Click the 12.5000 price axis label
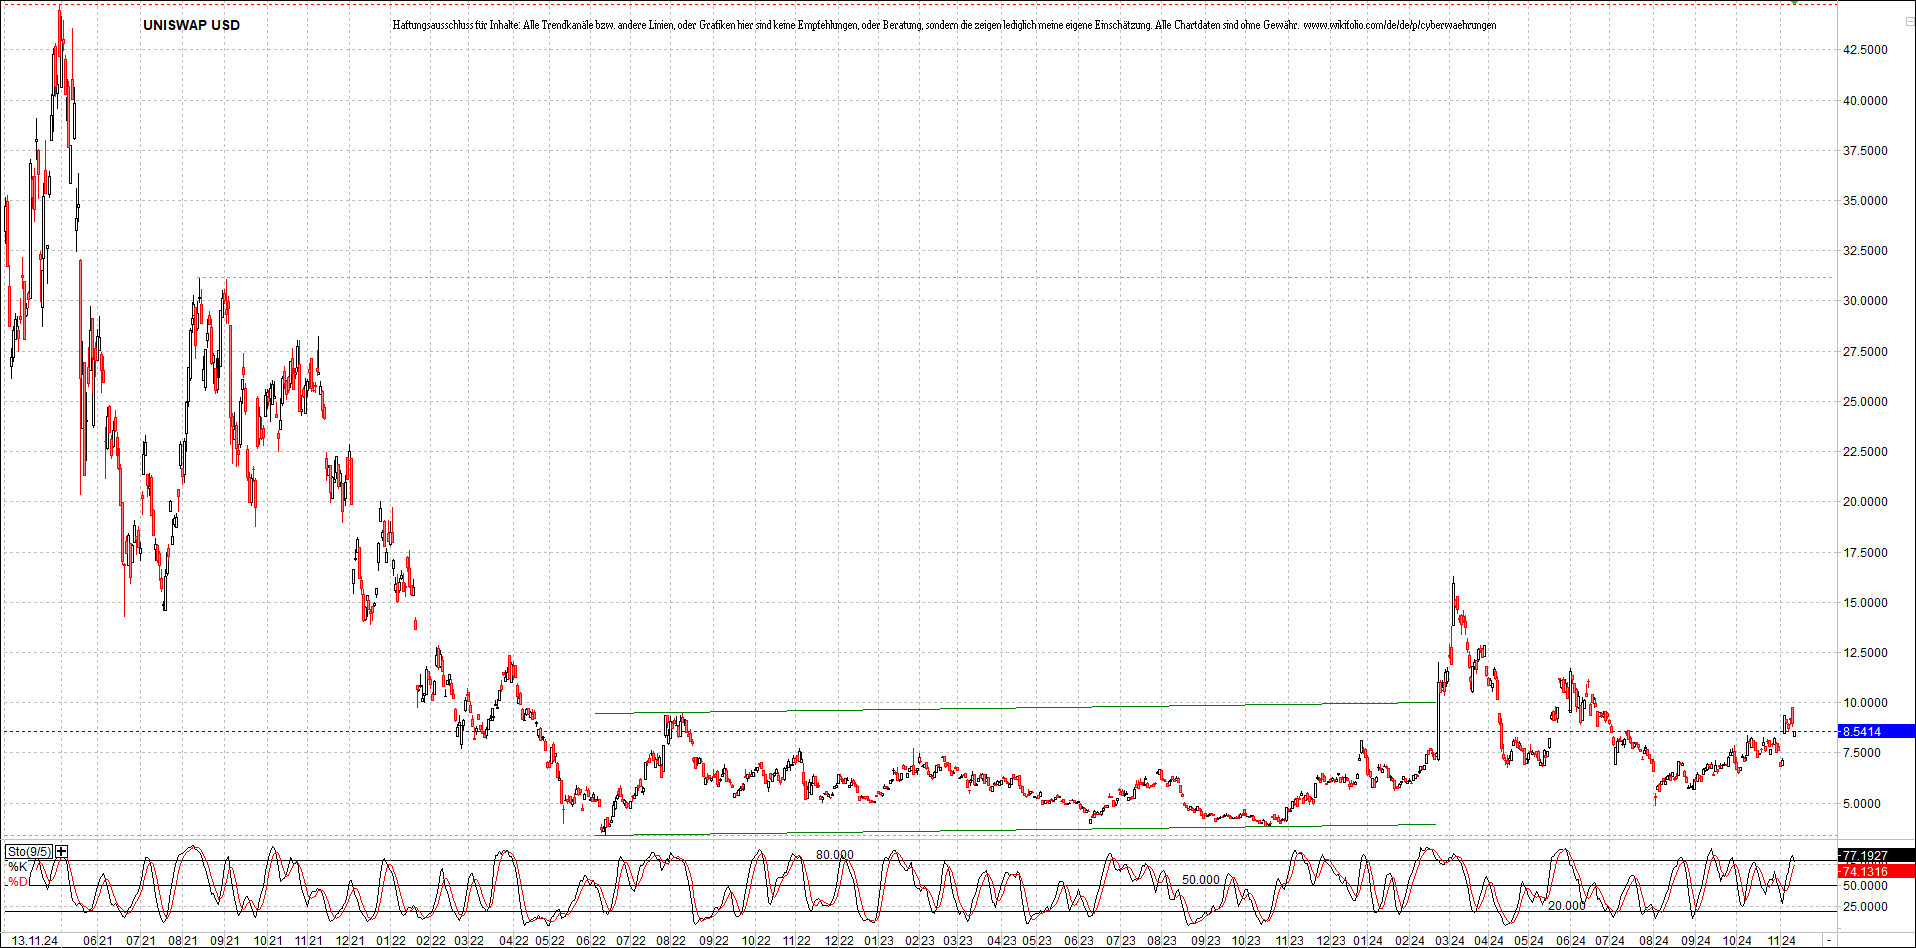1916x948 pixels. coord(1865,652)
